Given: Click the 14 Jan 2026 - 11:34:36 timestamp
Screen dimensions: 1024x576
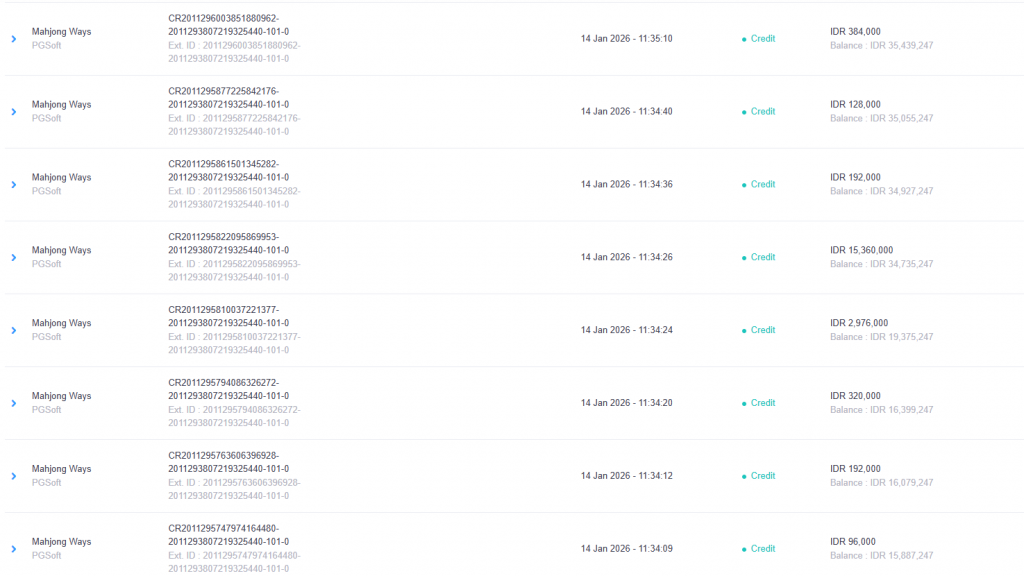Looking at the screenshot, I should click(x=626, y=185).
